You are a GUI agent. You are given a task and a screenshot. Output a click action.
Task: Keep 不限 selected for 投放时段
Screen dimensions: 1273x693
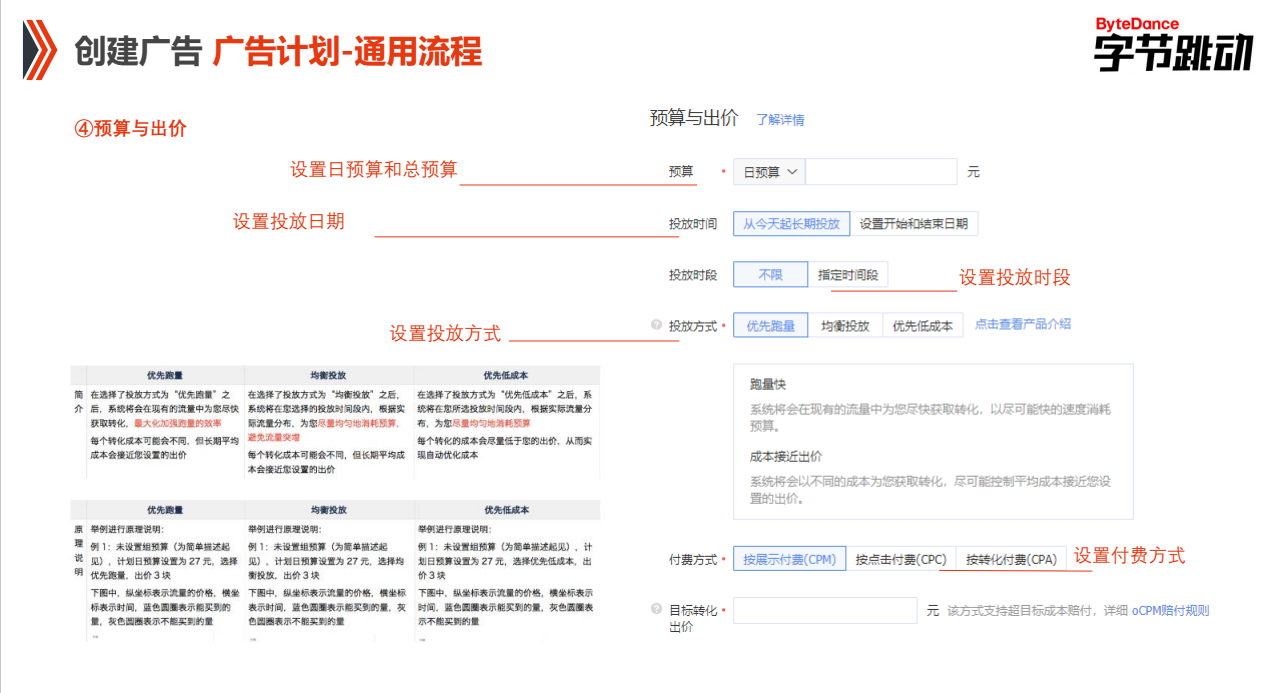(x=769, y=274)
